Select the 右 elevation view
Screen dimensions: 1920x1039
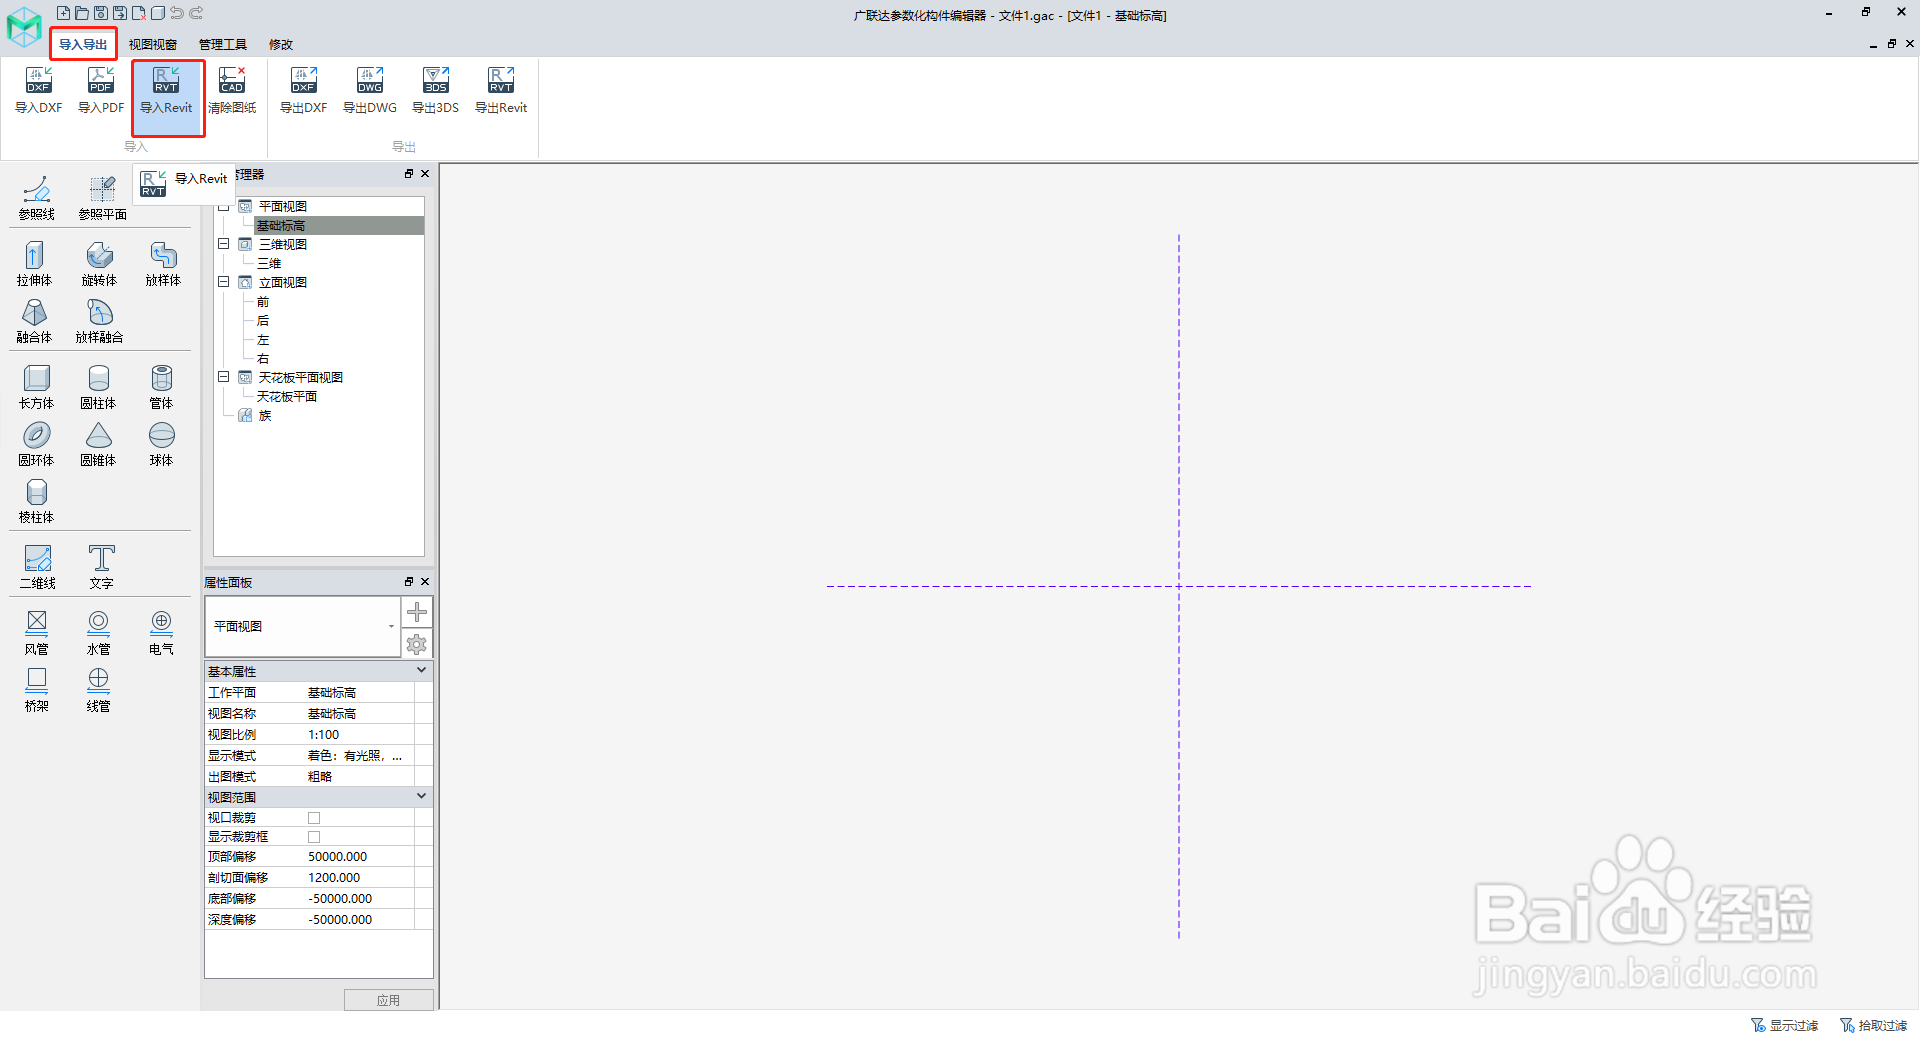[x=263, y=359]
